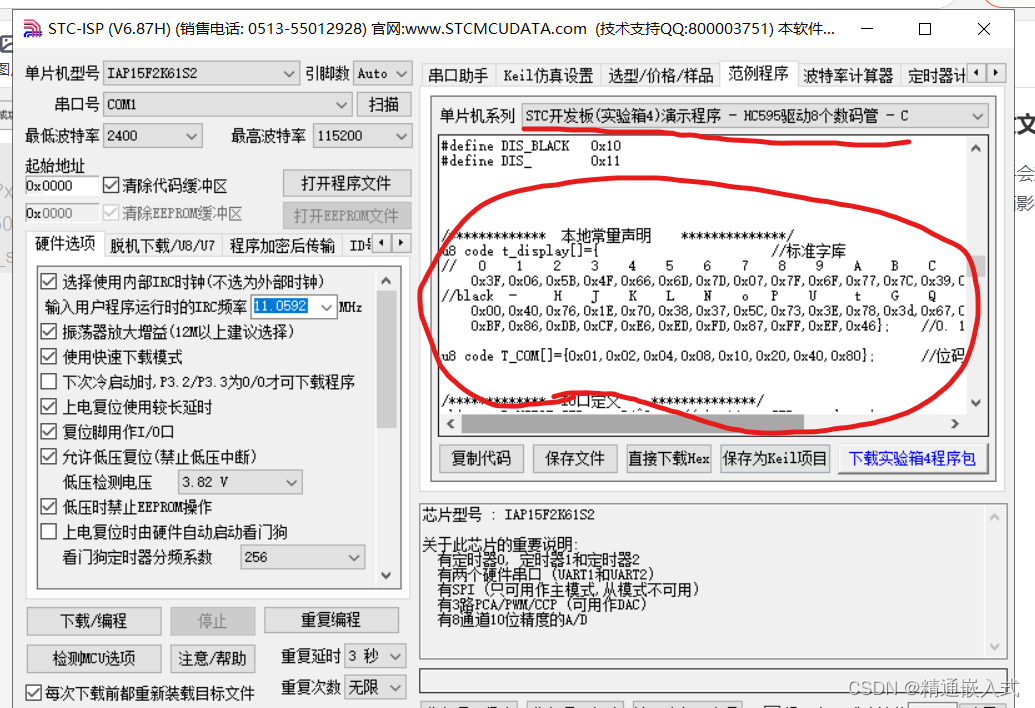Click 起始地址 0x0000 input field
The image size is (1035, 708).
point(61,186)
